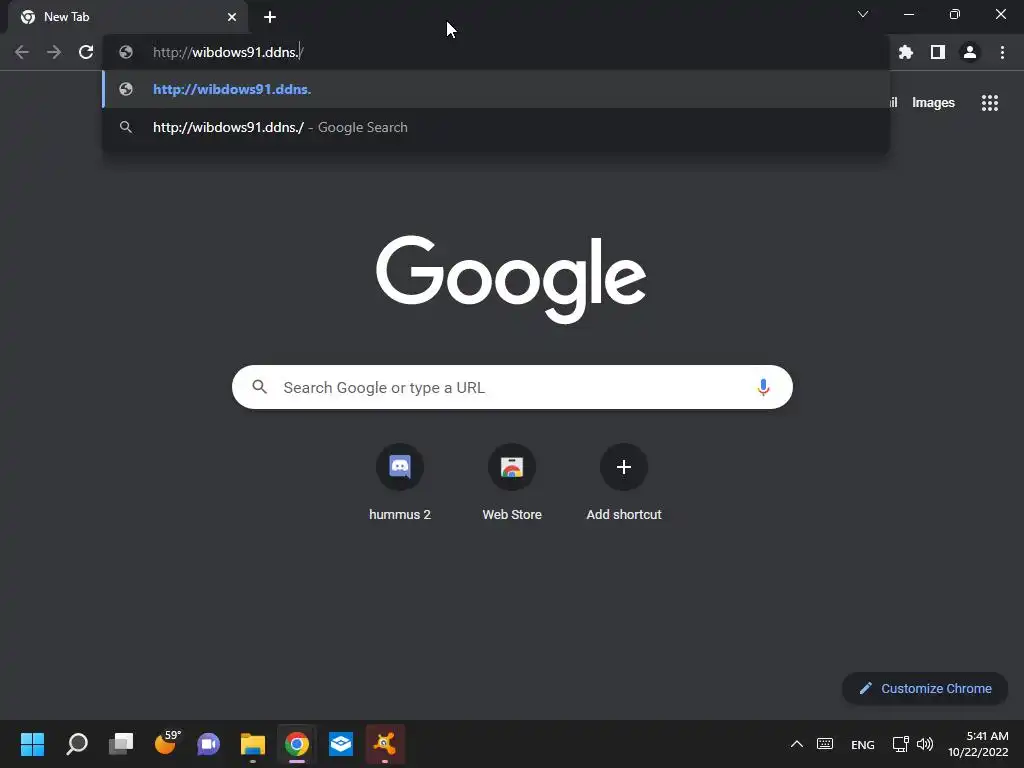This screenshot has height=768, width=1024.
Task: Open the weather widget showing 59°
Action: click(167, 743)
